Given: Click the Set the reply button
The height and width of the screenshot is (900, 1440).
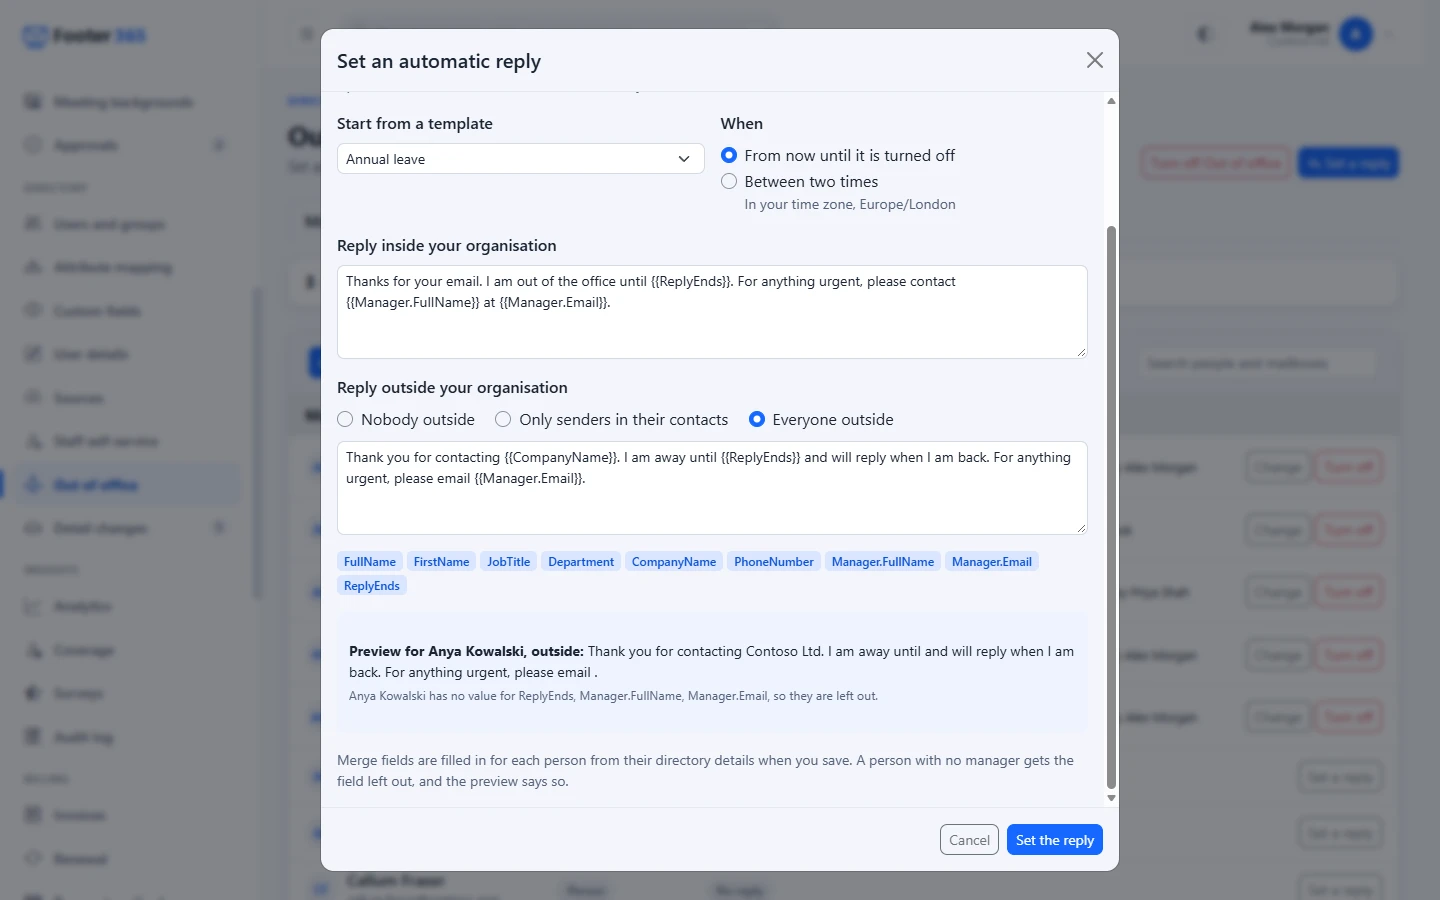Looking at the screenshot, I should point(1055,840).
